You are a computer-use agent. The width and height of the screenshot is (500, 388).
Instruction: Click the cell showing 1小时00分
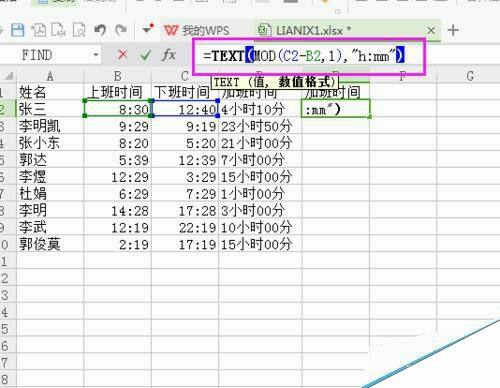click(260, 193)
